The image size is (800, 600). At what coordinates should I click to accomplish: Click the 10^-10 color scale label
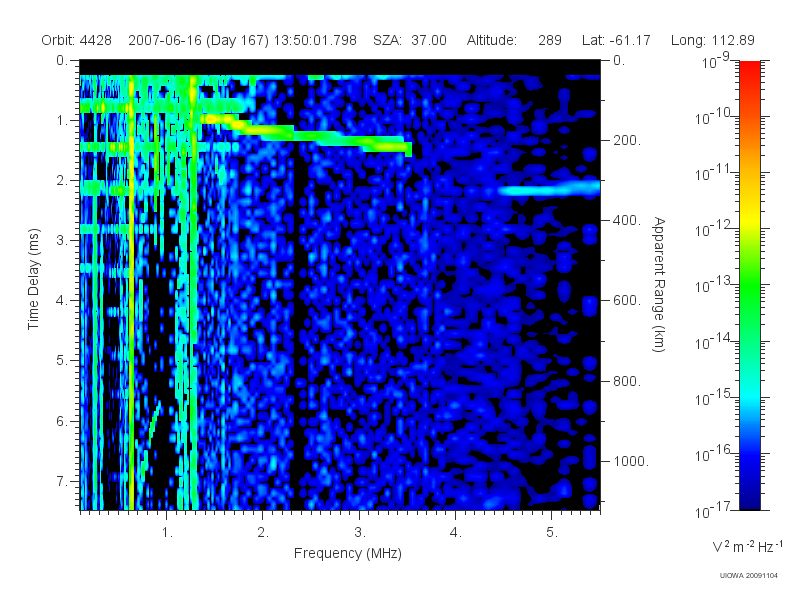click(714, 117)
